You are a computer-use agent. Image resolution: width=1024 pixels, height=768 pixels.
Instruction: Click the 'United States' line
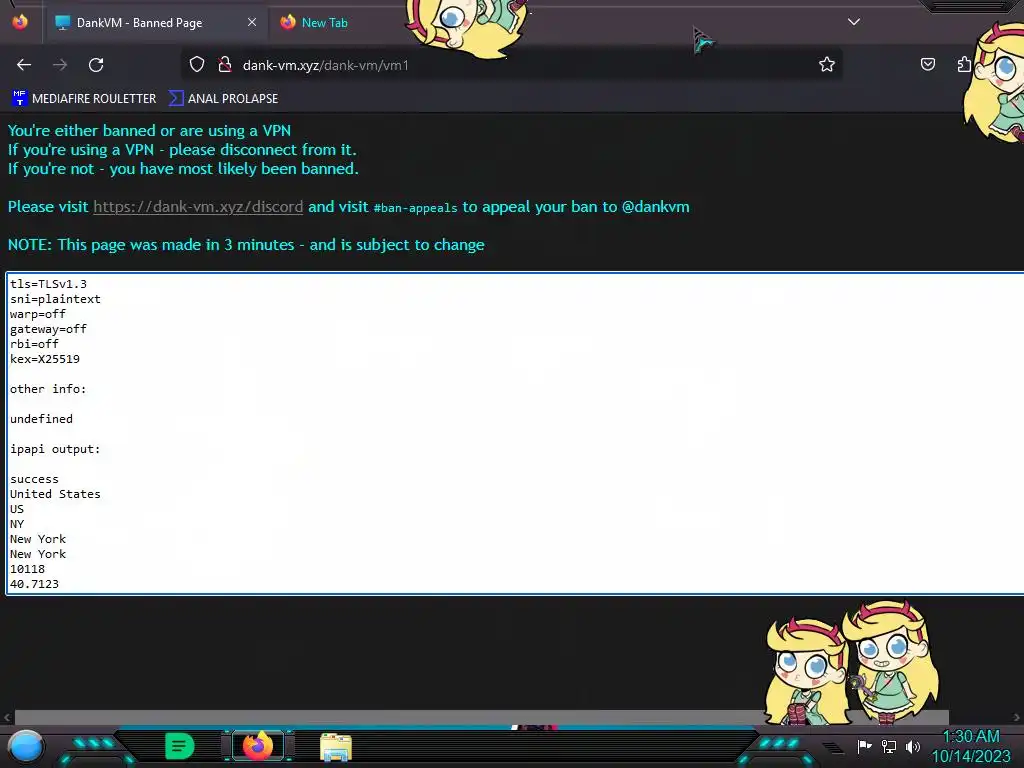coord(56,494)
